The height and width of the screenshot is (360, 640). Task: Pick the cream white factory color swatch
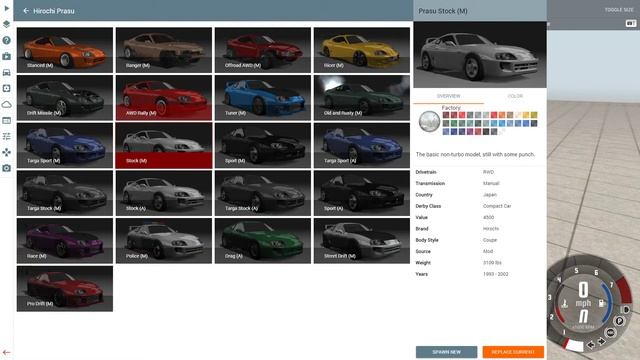point(518,115)
